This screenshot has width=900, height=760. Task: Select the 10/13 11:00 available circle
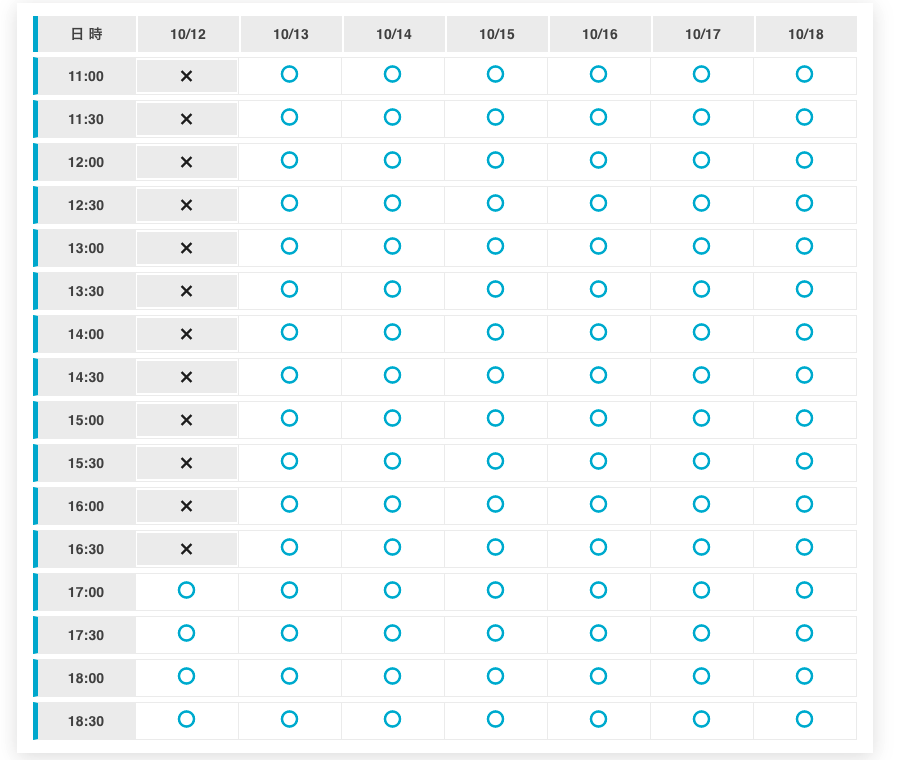coord(289,74)
